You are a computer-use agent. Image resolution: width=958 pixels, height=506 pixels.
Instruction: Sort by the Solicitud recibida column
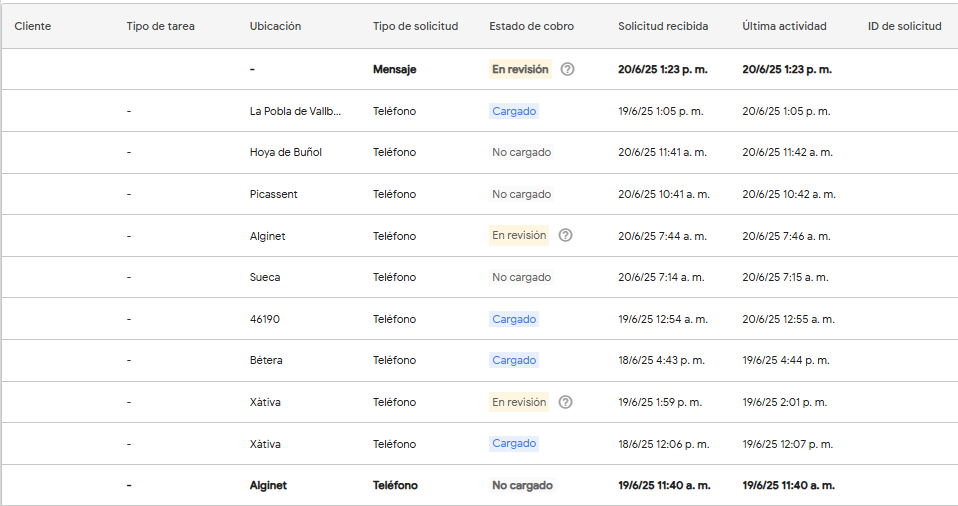[663, 26]
